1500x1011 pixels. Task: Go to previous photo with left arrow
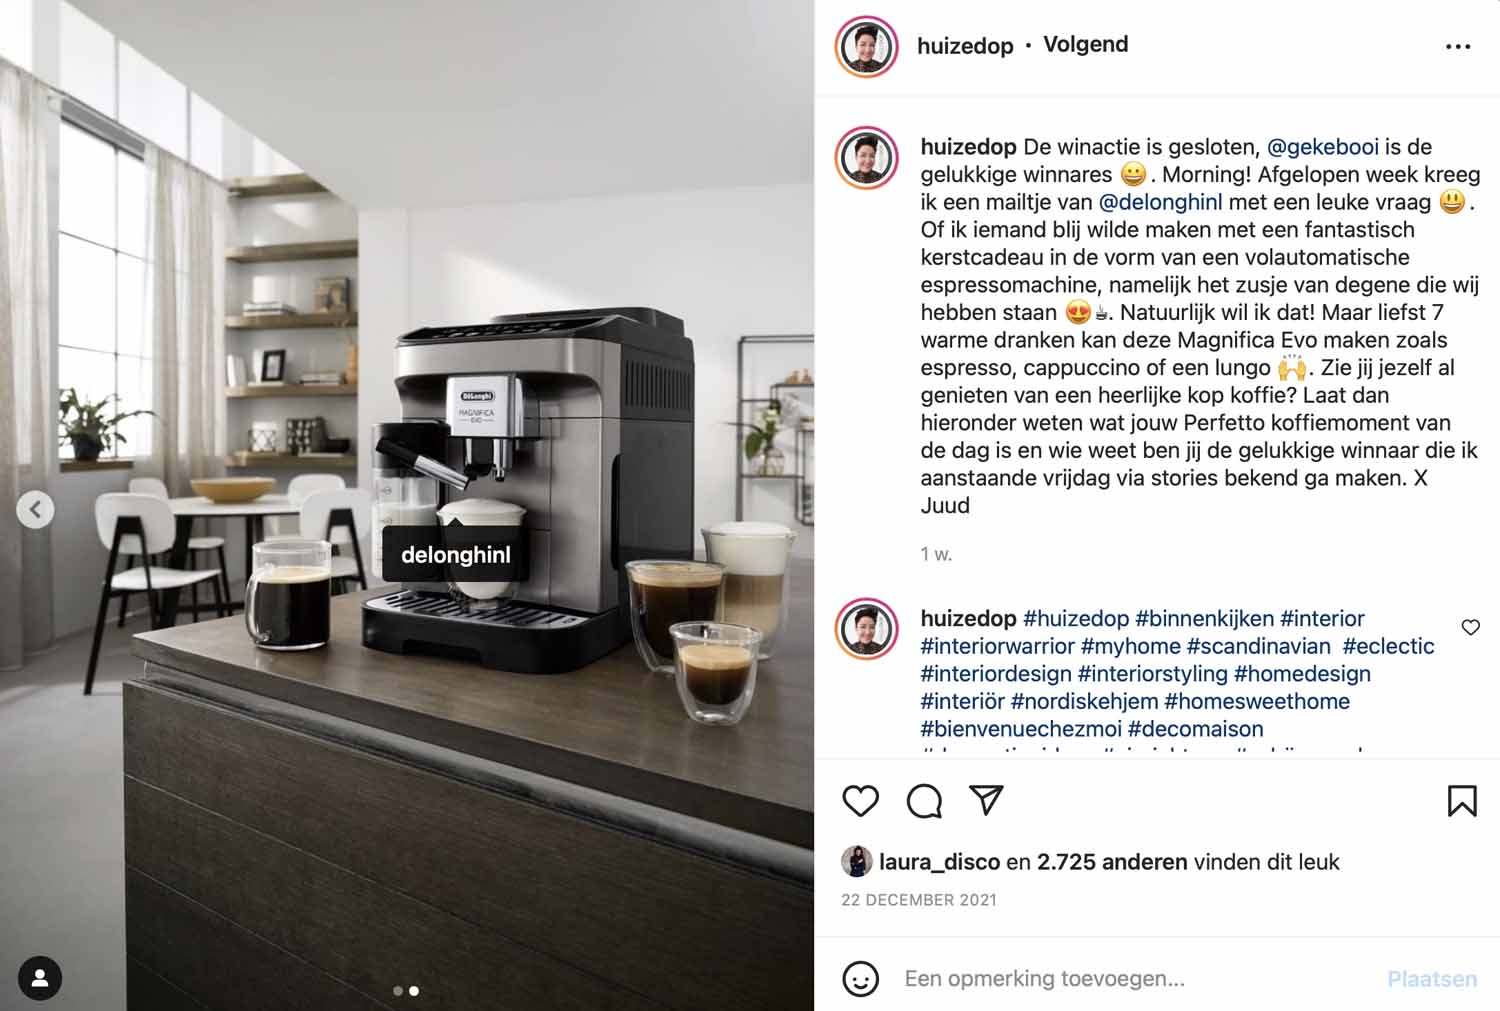(x=35, y=509)
